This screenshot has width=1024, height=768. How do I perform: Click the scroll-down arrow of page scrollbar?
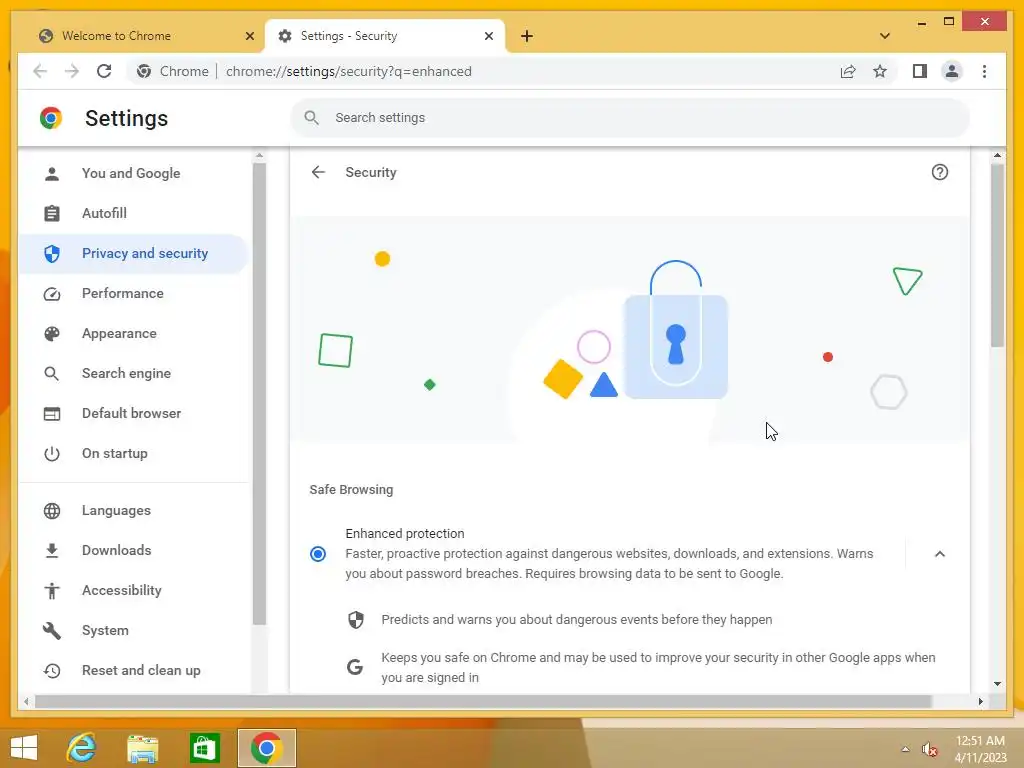click(997, 684)
